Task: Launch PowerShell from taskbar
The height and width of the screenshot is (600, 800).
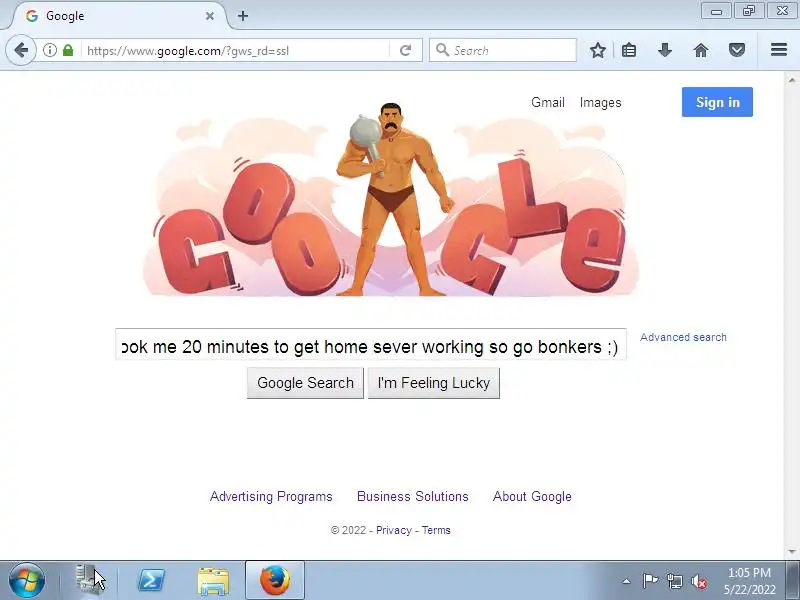Action: (151, 581)
